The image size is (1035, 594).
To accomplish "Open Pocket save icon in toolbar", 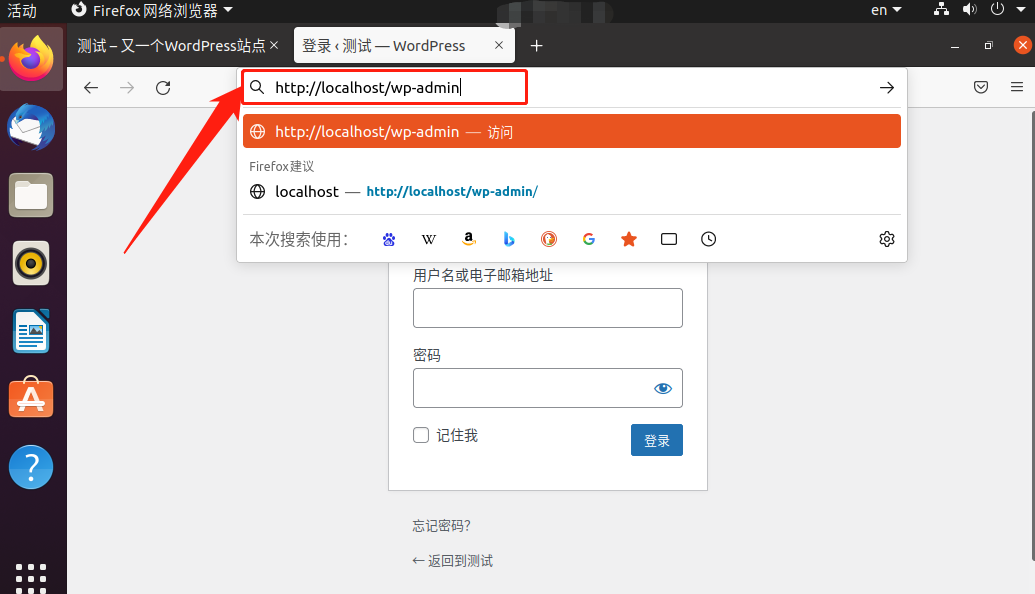I will [x=981, y=87].
